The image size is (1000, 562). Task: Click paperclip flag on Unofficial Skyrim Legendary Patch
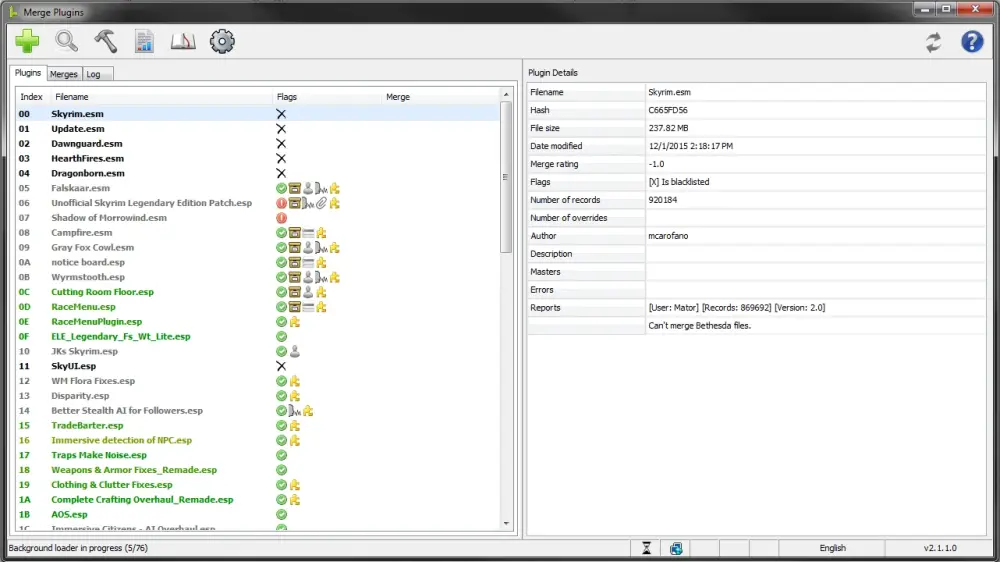point(321,203)
